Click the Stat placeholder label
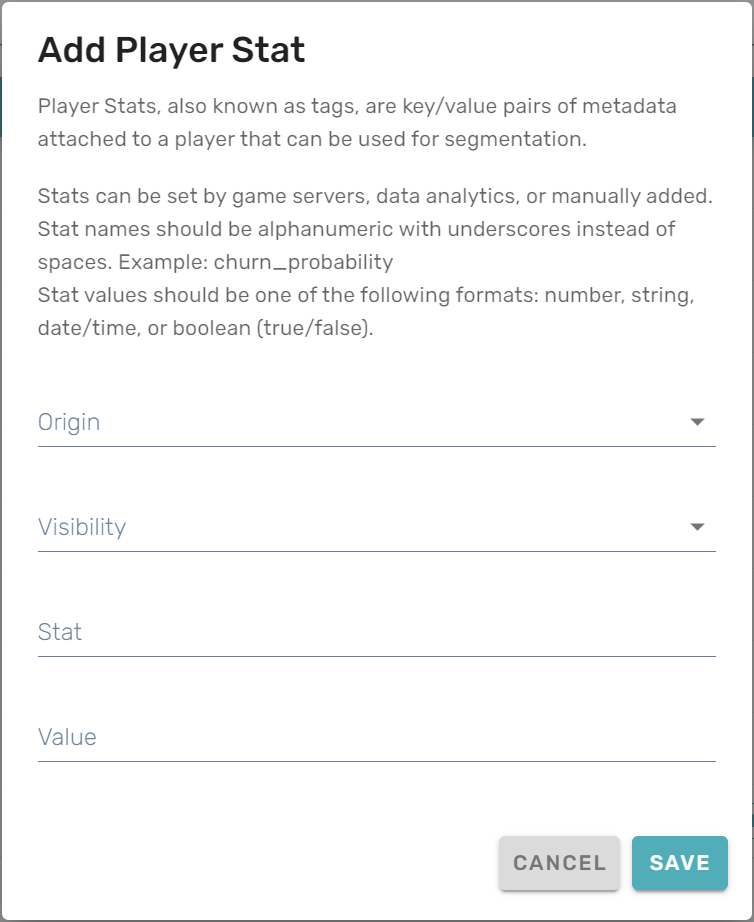This screenshot has width=754, height=922. point(60,632)
